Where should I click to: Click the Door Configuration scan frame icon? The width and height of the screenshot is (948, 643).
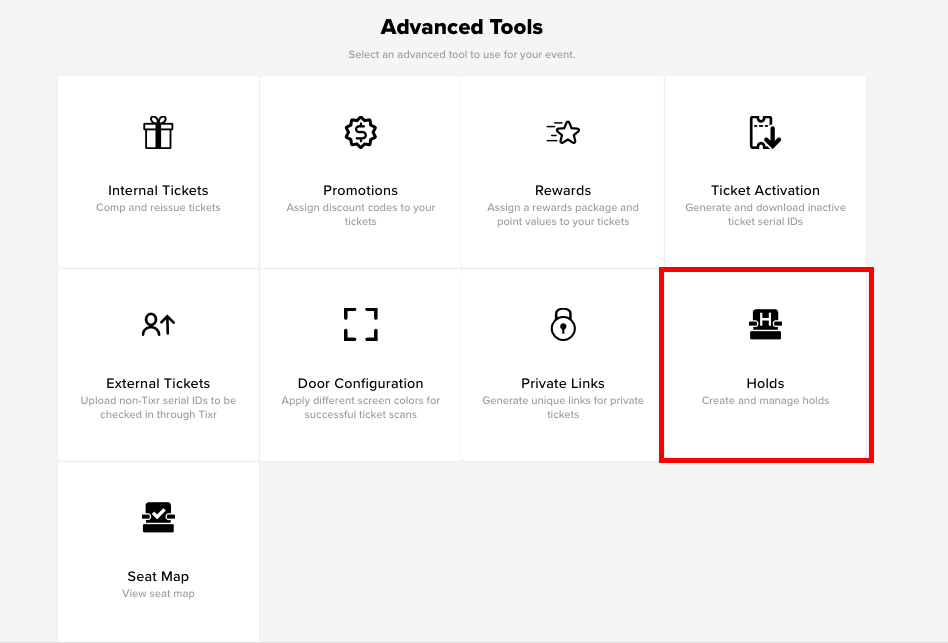[x=360, y=325]
